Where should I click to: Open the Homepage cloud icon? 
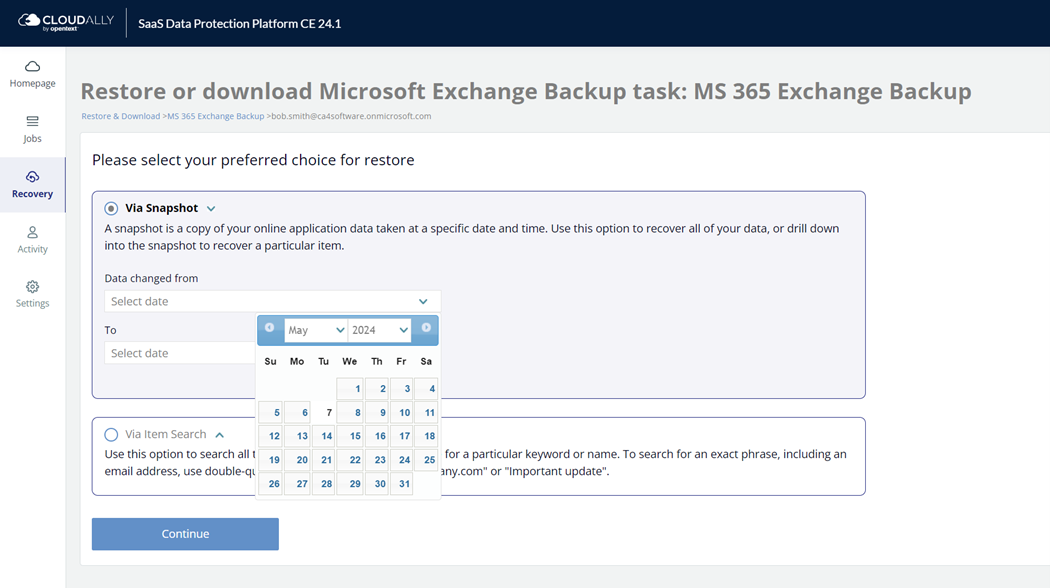click(32, 66)
